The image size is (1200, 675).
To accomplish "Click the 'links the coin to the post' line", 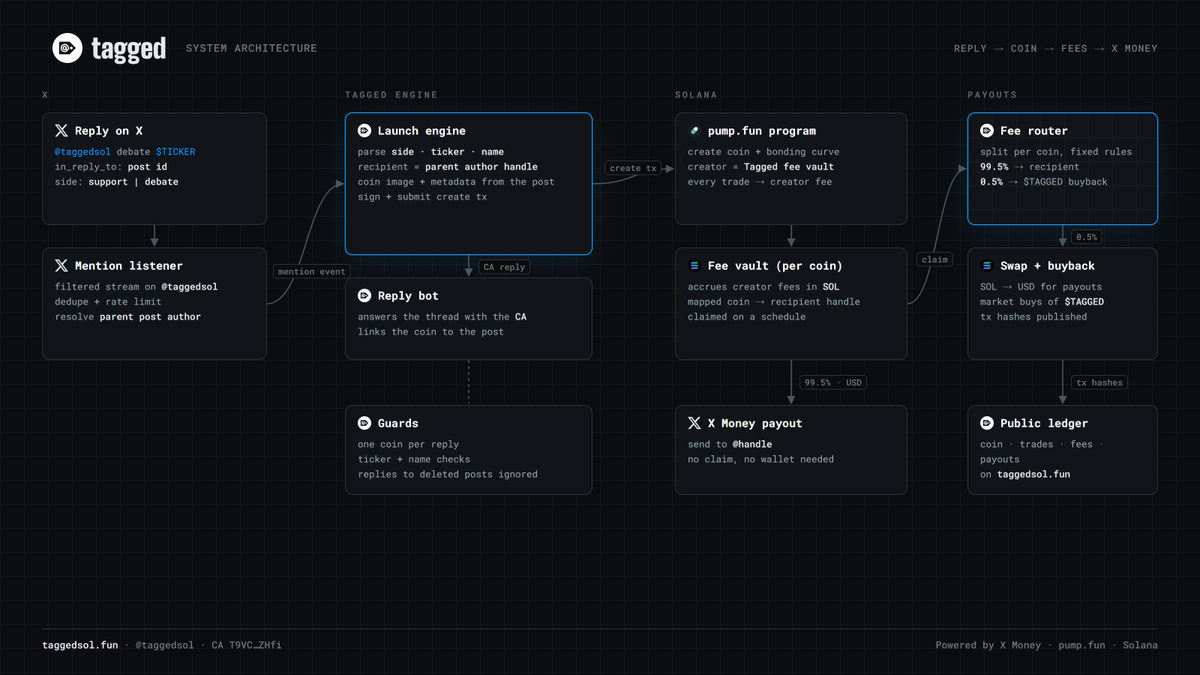I will pos(430,332).
